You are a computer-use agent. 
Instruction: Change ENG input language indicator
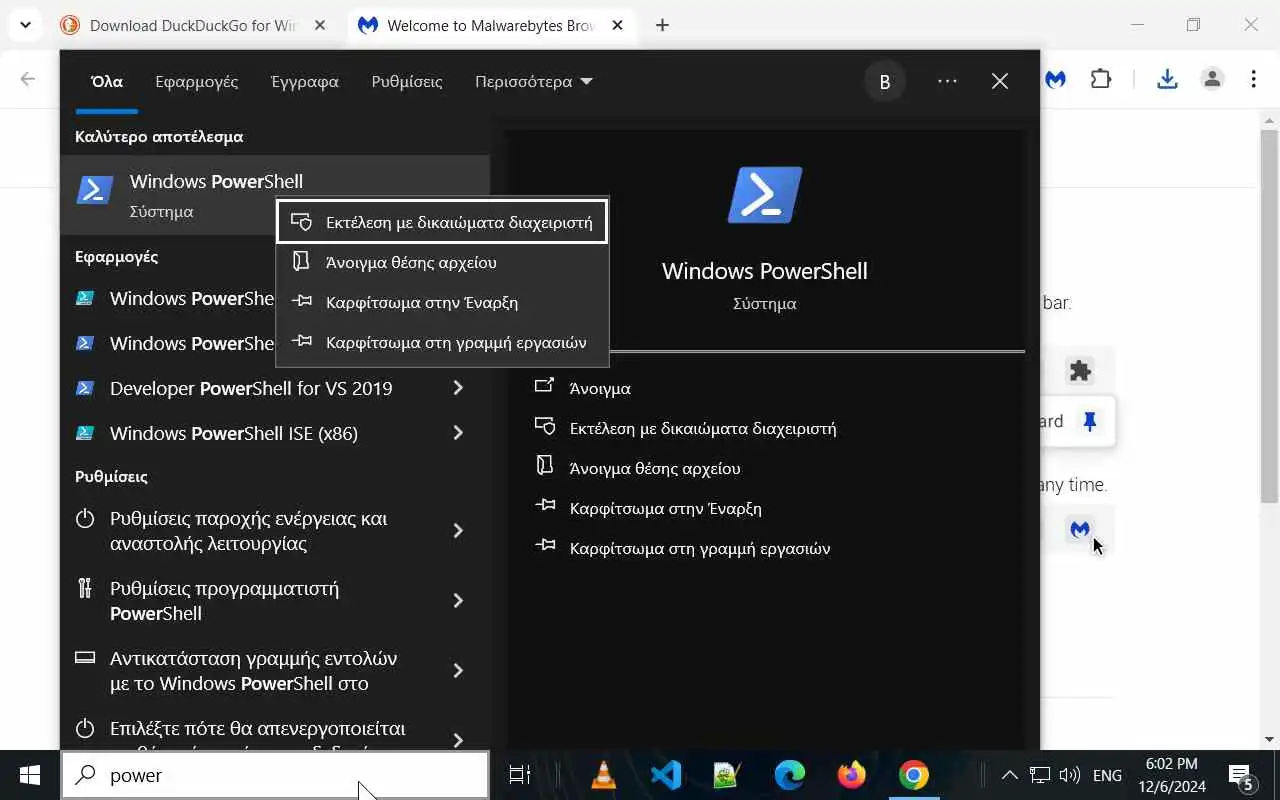coord(1107,775)
